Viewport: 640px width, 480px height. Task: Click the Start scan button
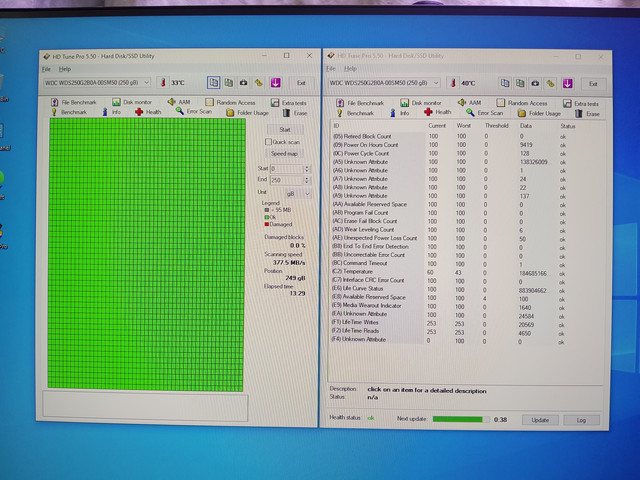pos(285,129)
